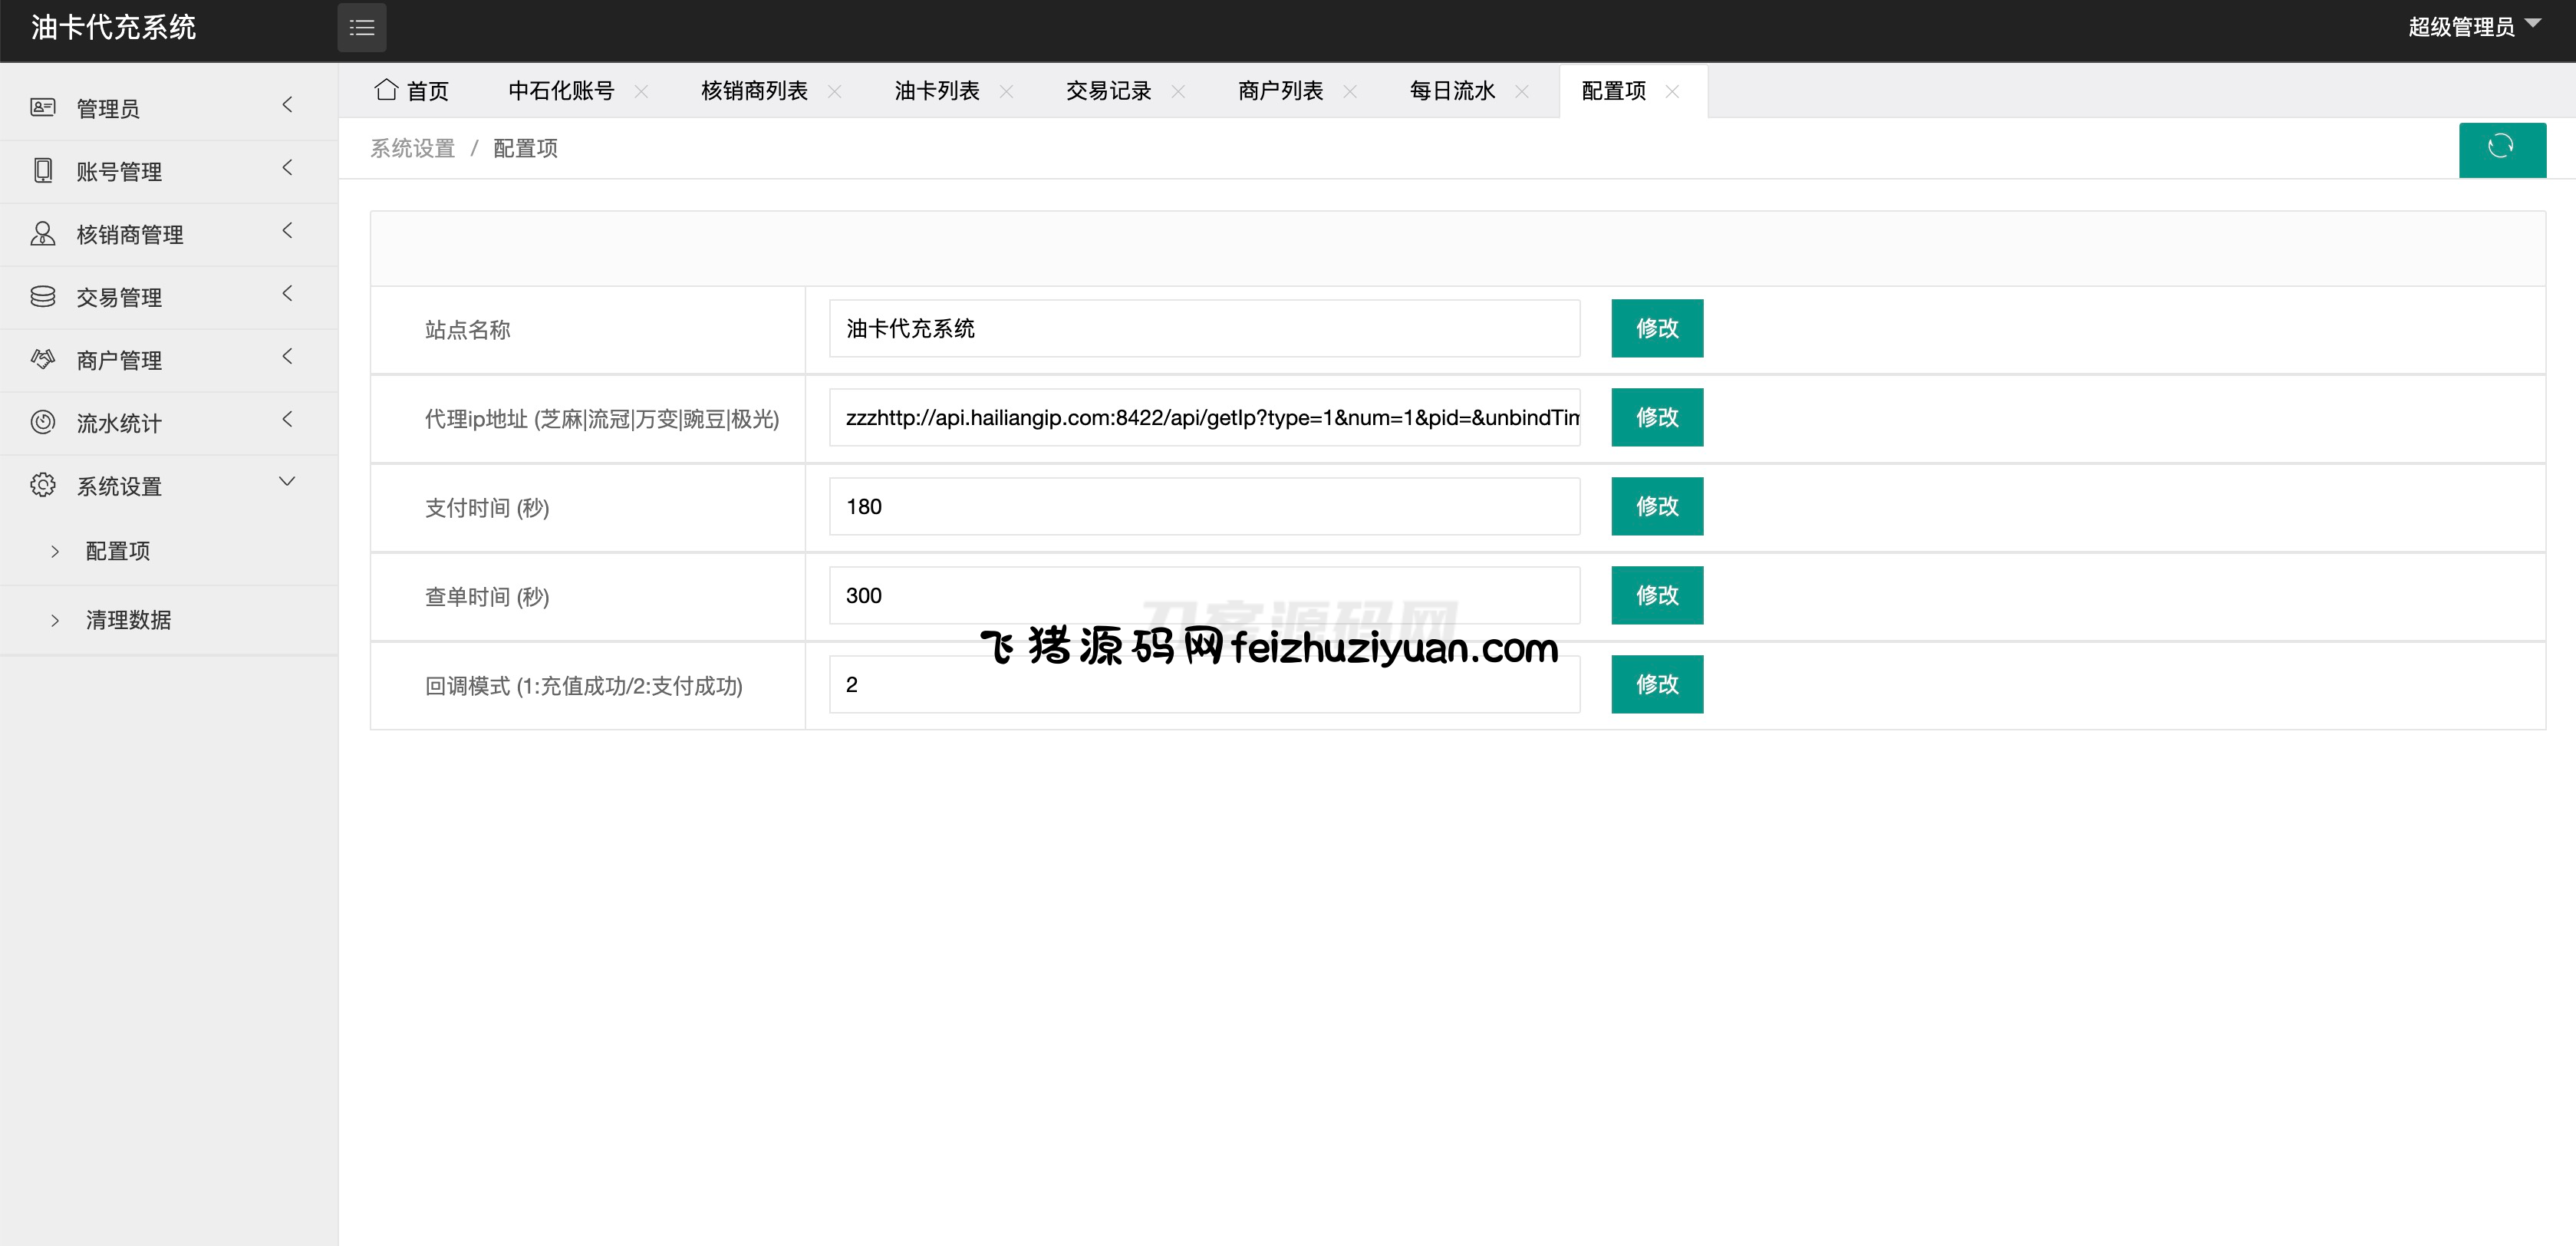2576x1246 pixels.
Task: Click the 交易管理 coins stack icon
Action: tap(43, 296)
